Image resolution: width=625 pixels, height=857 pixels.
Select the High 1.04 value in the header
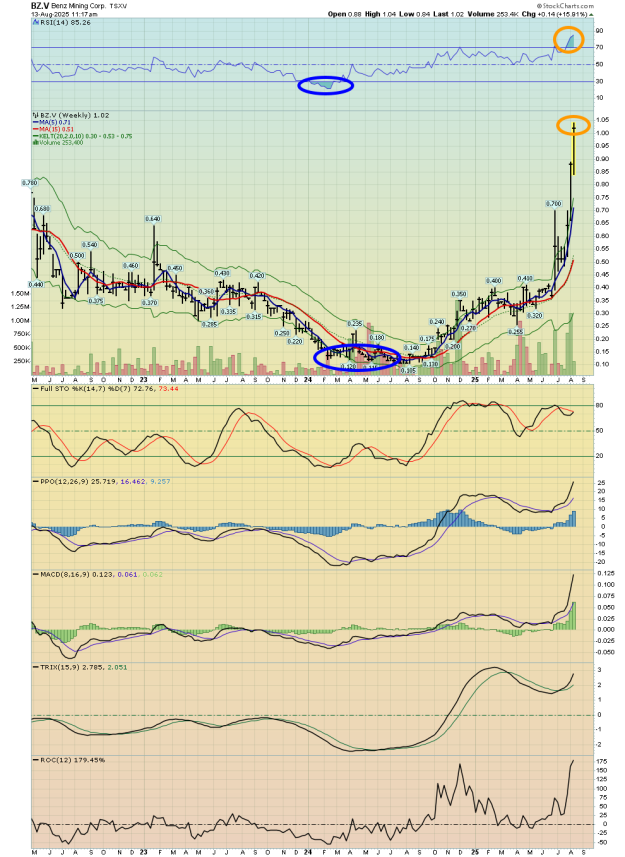[x=380, y=14]
